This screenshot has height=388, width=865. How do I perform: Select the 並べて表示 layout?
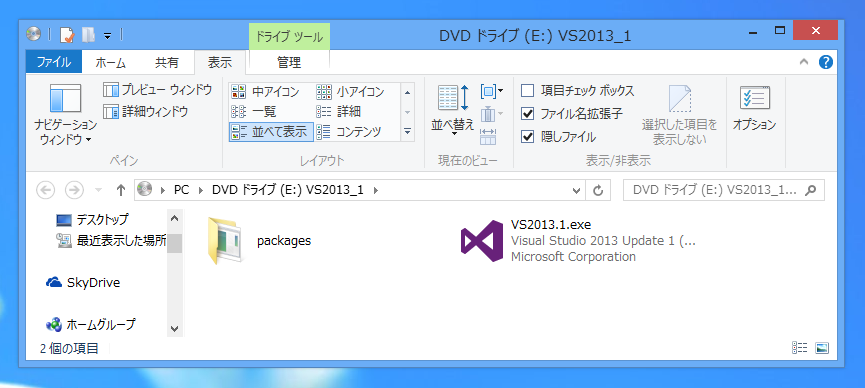pos(271,132)
